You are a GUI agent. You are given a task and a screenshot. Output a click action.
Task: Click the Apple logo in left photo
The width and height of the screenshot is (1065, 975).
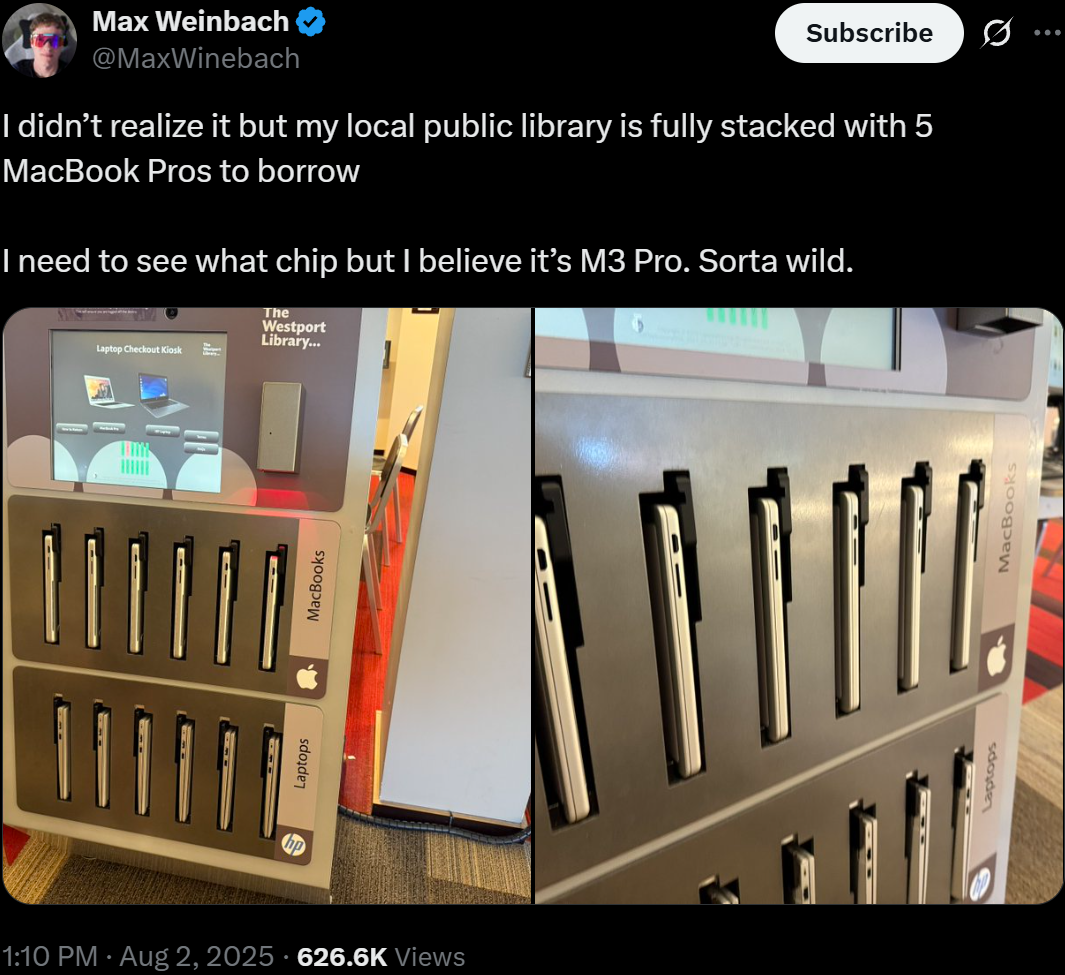[307, 677]
